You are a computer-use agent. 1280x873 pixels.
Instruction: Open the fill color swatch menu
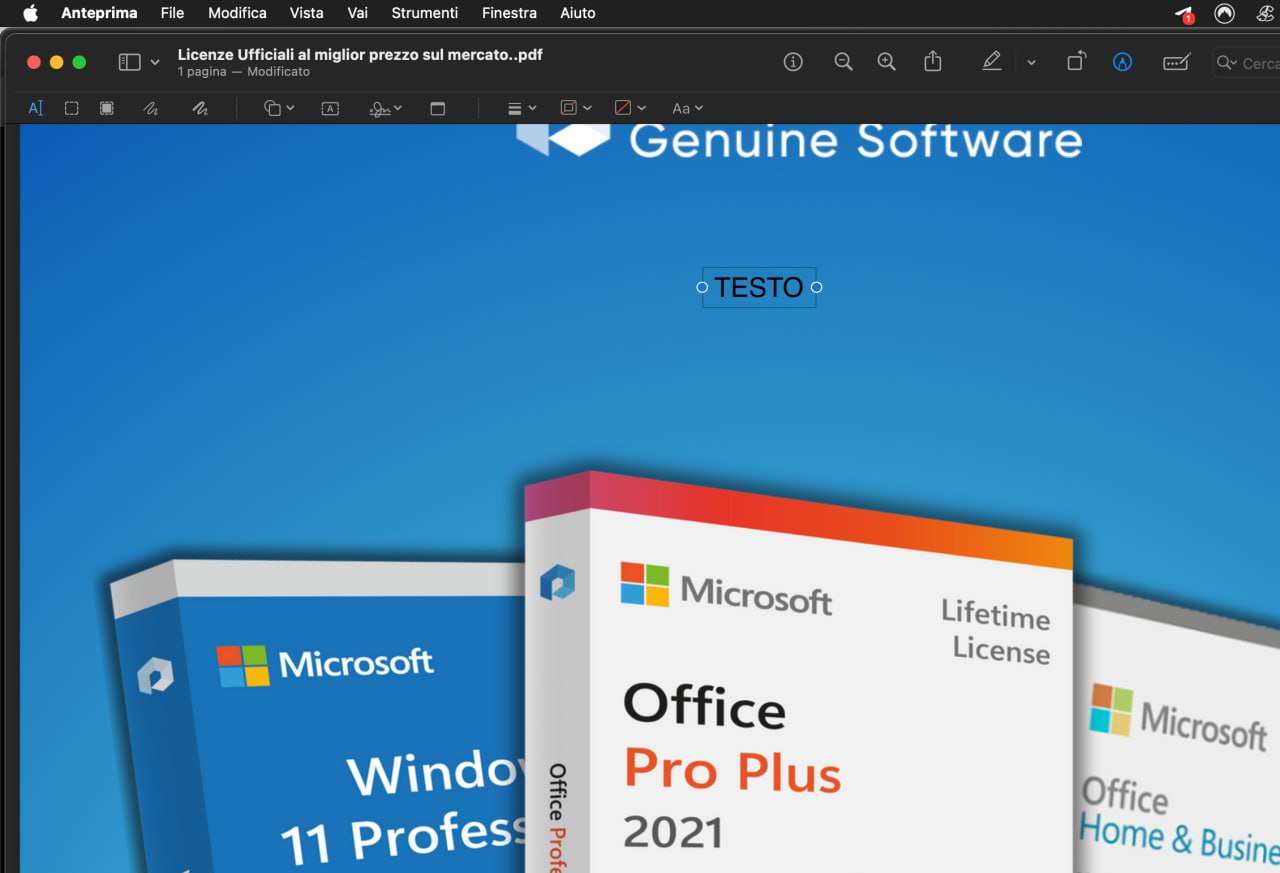point(630,108)
